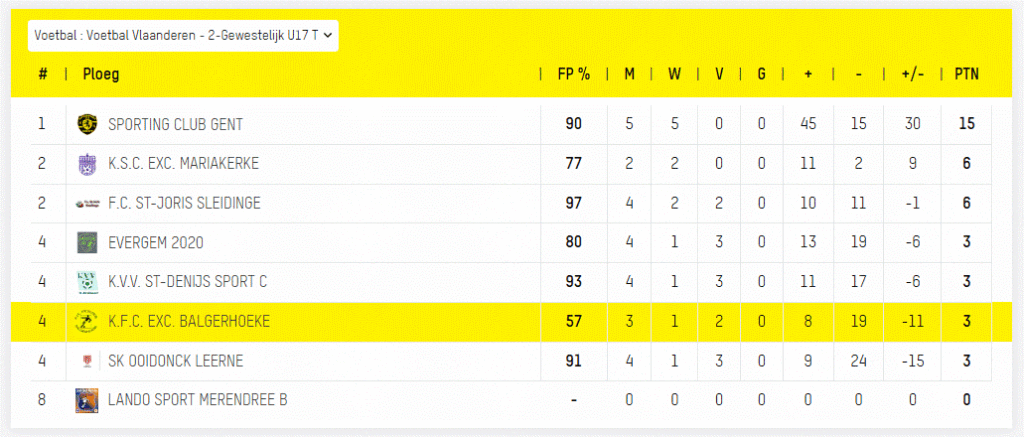Open SPORTING CLUB GENT team link
1024x437 pixels.
[175, 125]
